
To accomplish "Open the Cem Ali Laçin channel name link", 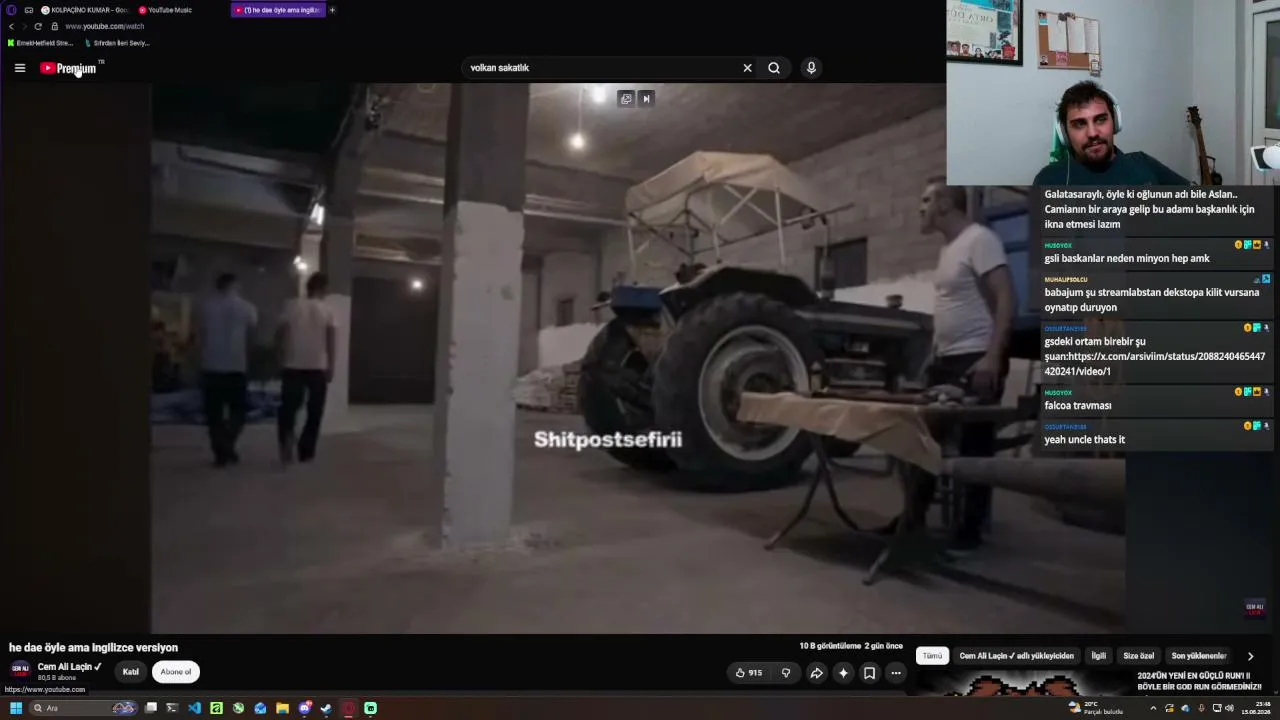I will click(x=69, y=667).
